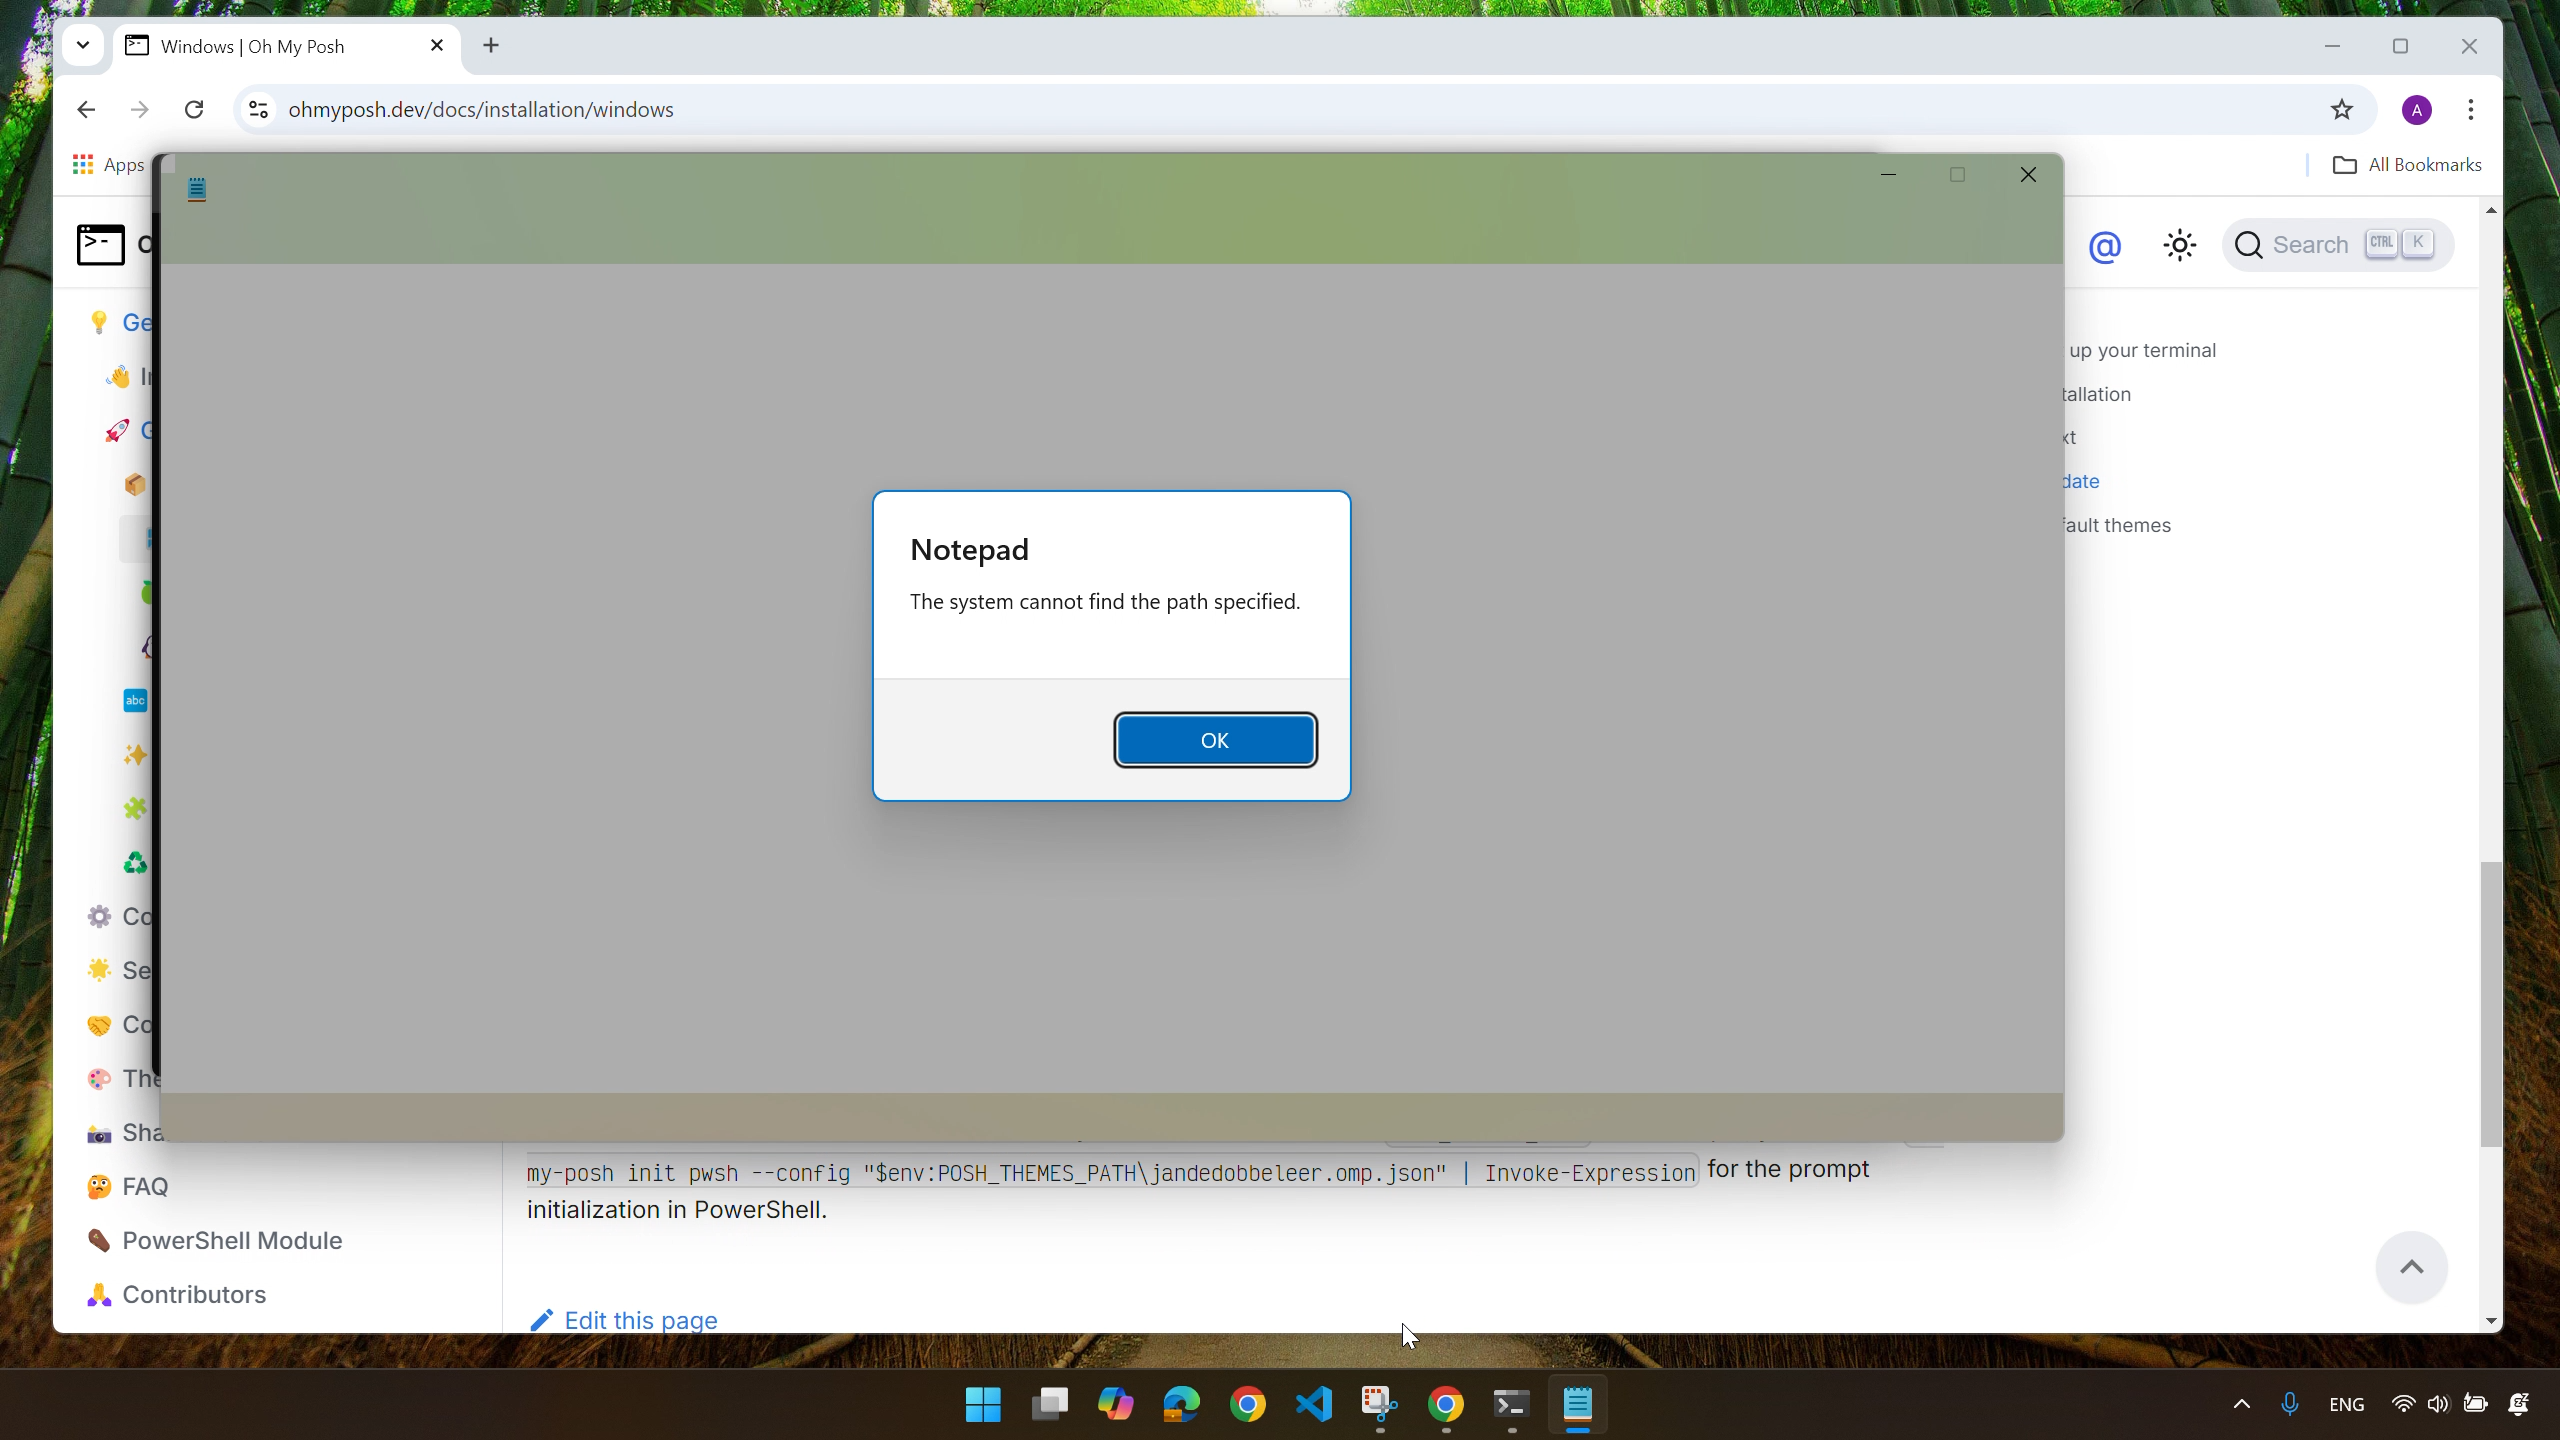Open the All Bookmarks folder
This screenshot has height=1440, width=2560.
tap(2408, 165)
